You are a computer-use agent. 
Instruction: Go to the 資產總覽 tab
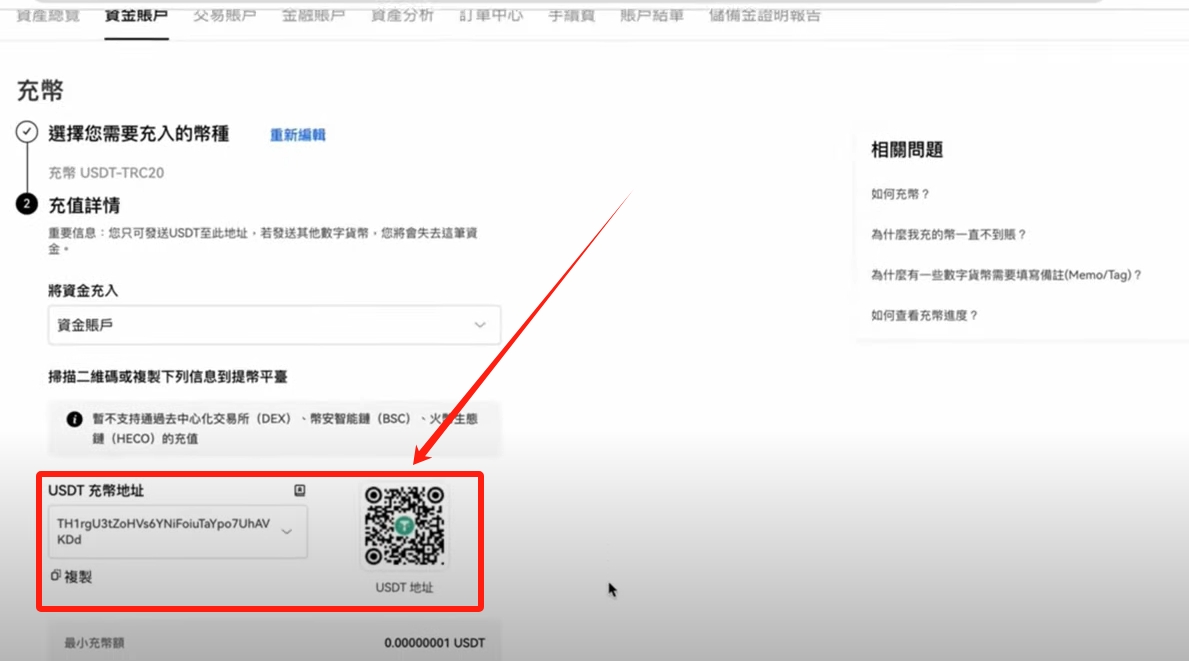coord(48,15)
